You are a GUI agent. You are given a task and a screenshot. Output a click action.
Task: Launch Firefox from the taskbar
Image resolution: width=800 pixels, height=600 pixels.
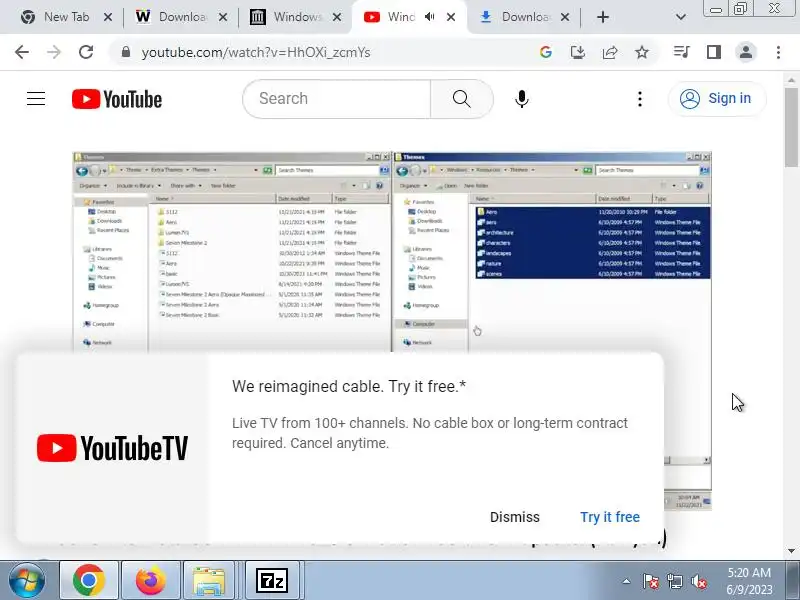(151, 581)
